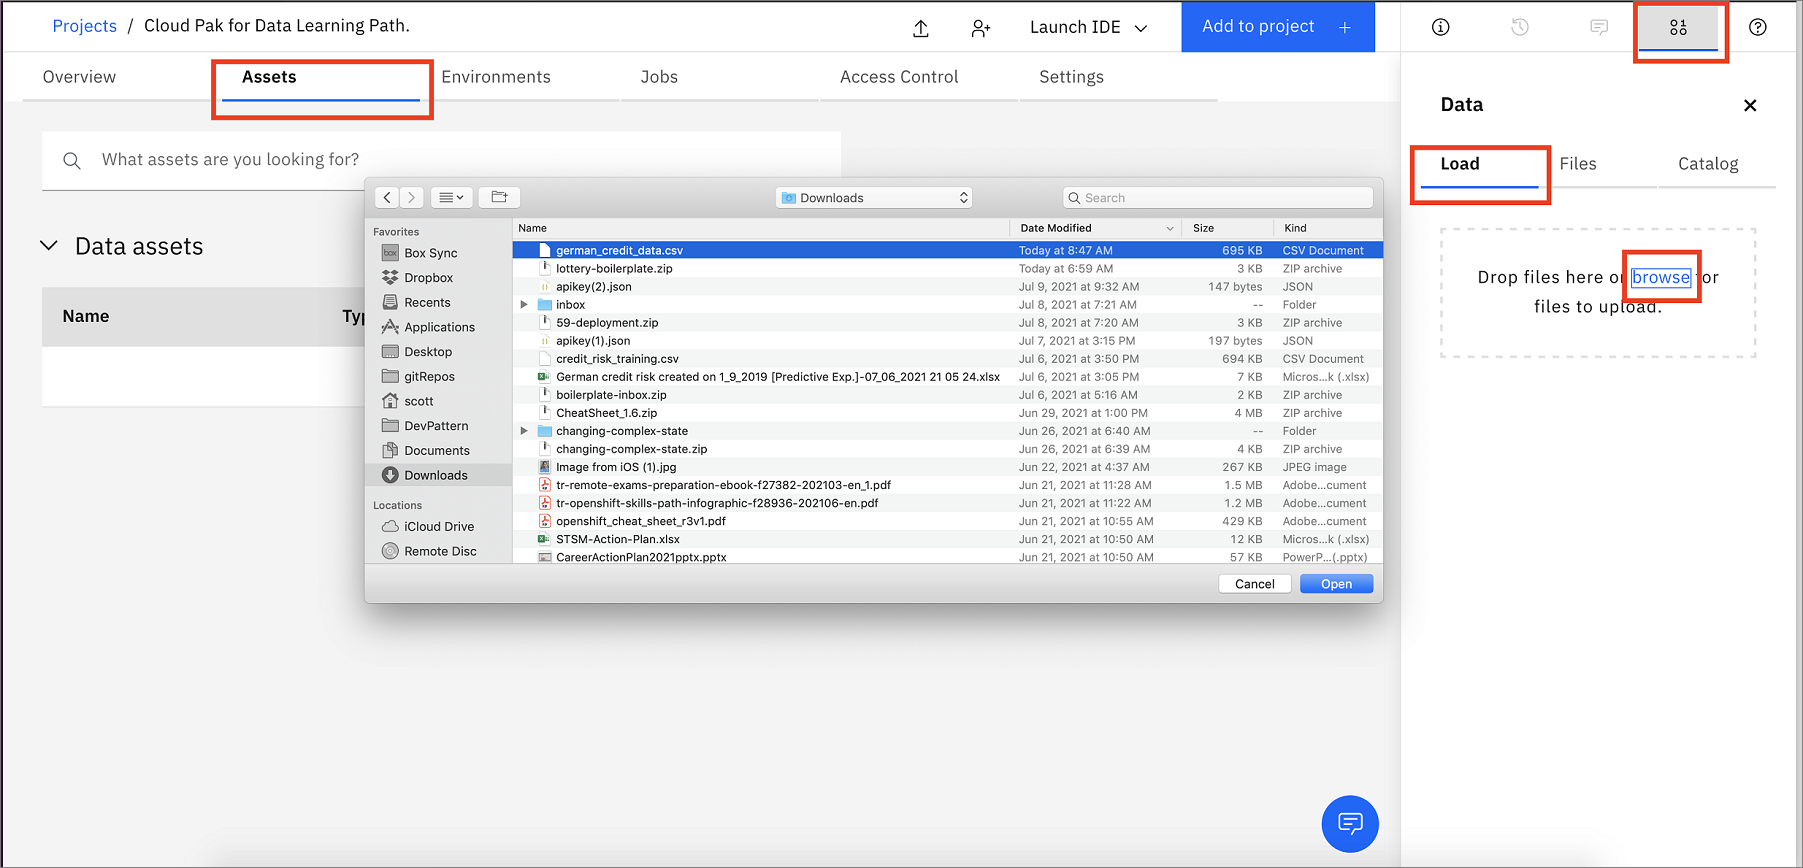Click Cancel in file dialog
The width and height of the screenshot is (1803, 868).
[1254, 584]
